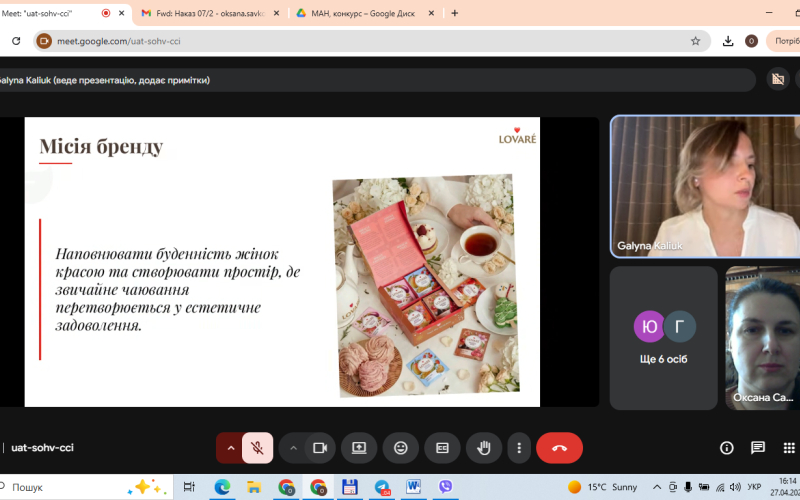Screen dimensions: 800x500
Task: Toggle the camera on or off
Action: coord(320,448)
